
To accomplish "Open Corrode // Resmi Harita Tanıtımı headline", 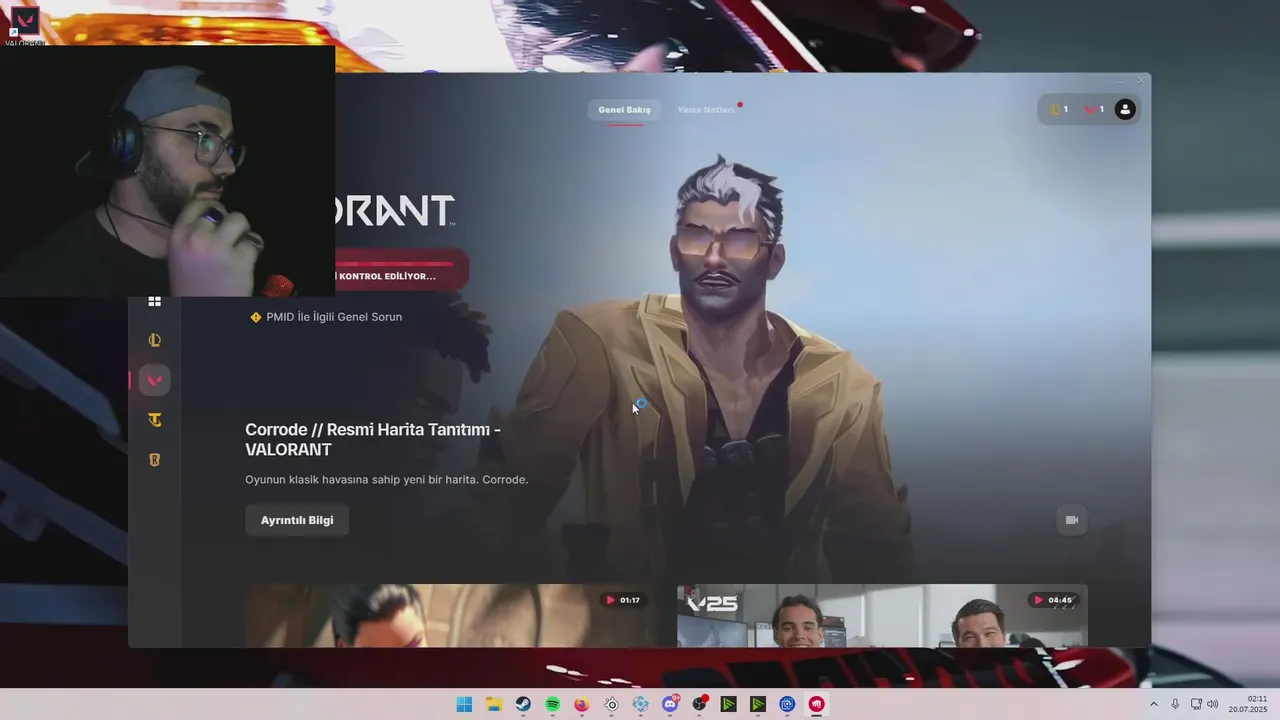I will [x=373, y=439].
